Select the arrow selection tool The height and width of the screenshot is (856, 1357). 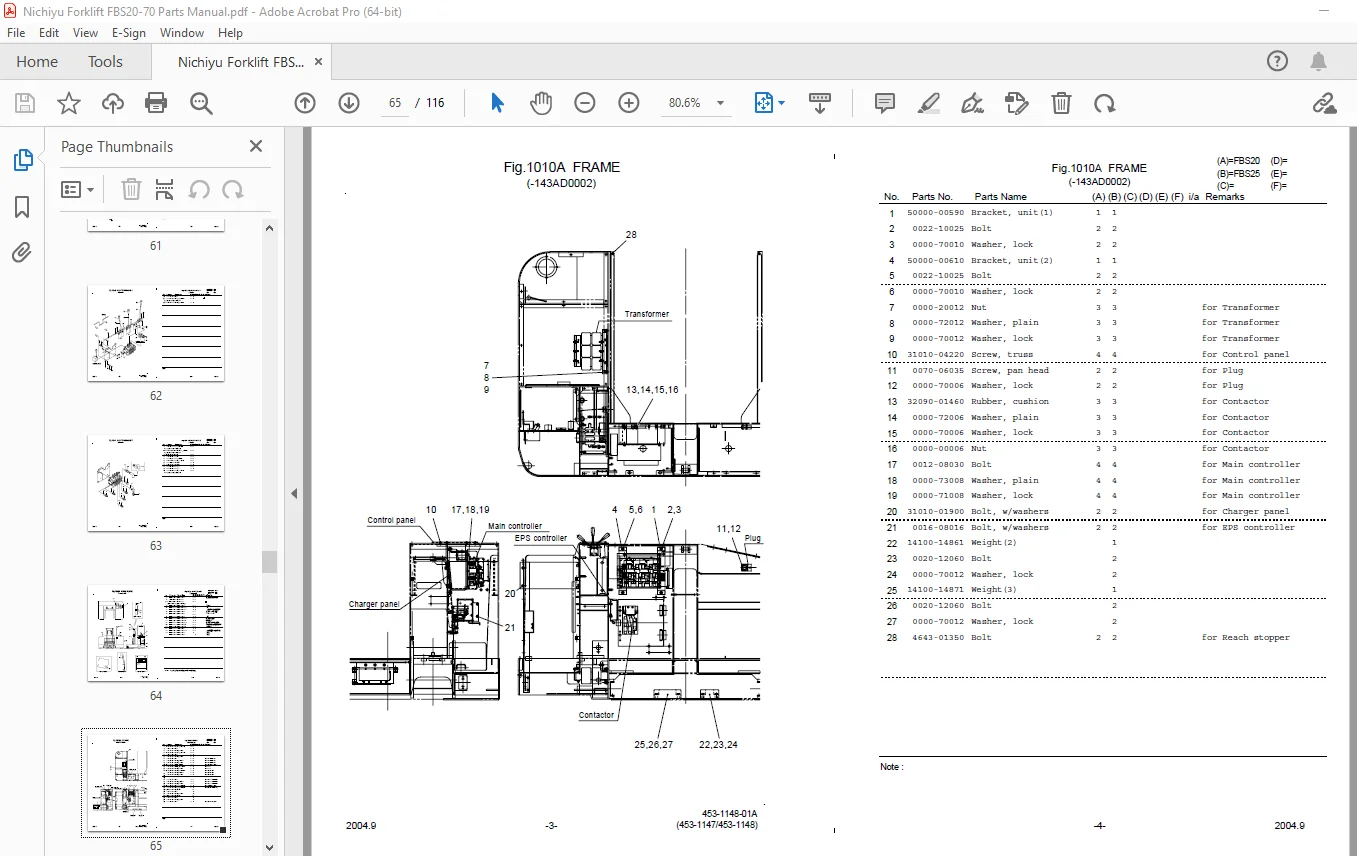click(498, 103)
